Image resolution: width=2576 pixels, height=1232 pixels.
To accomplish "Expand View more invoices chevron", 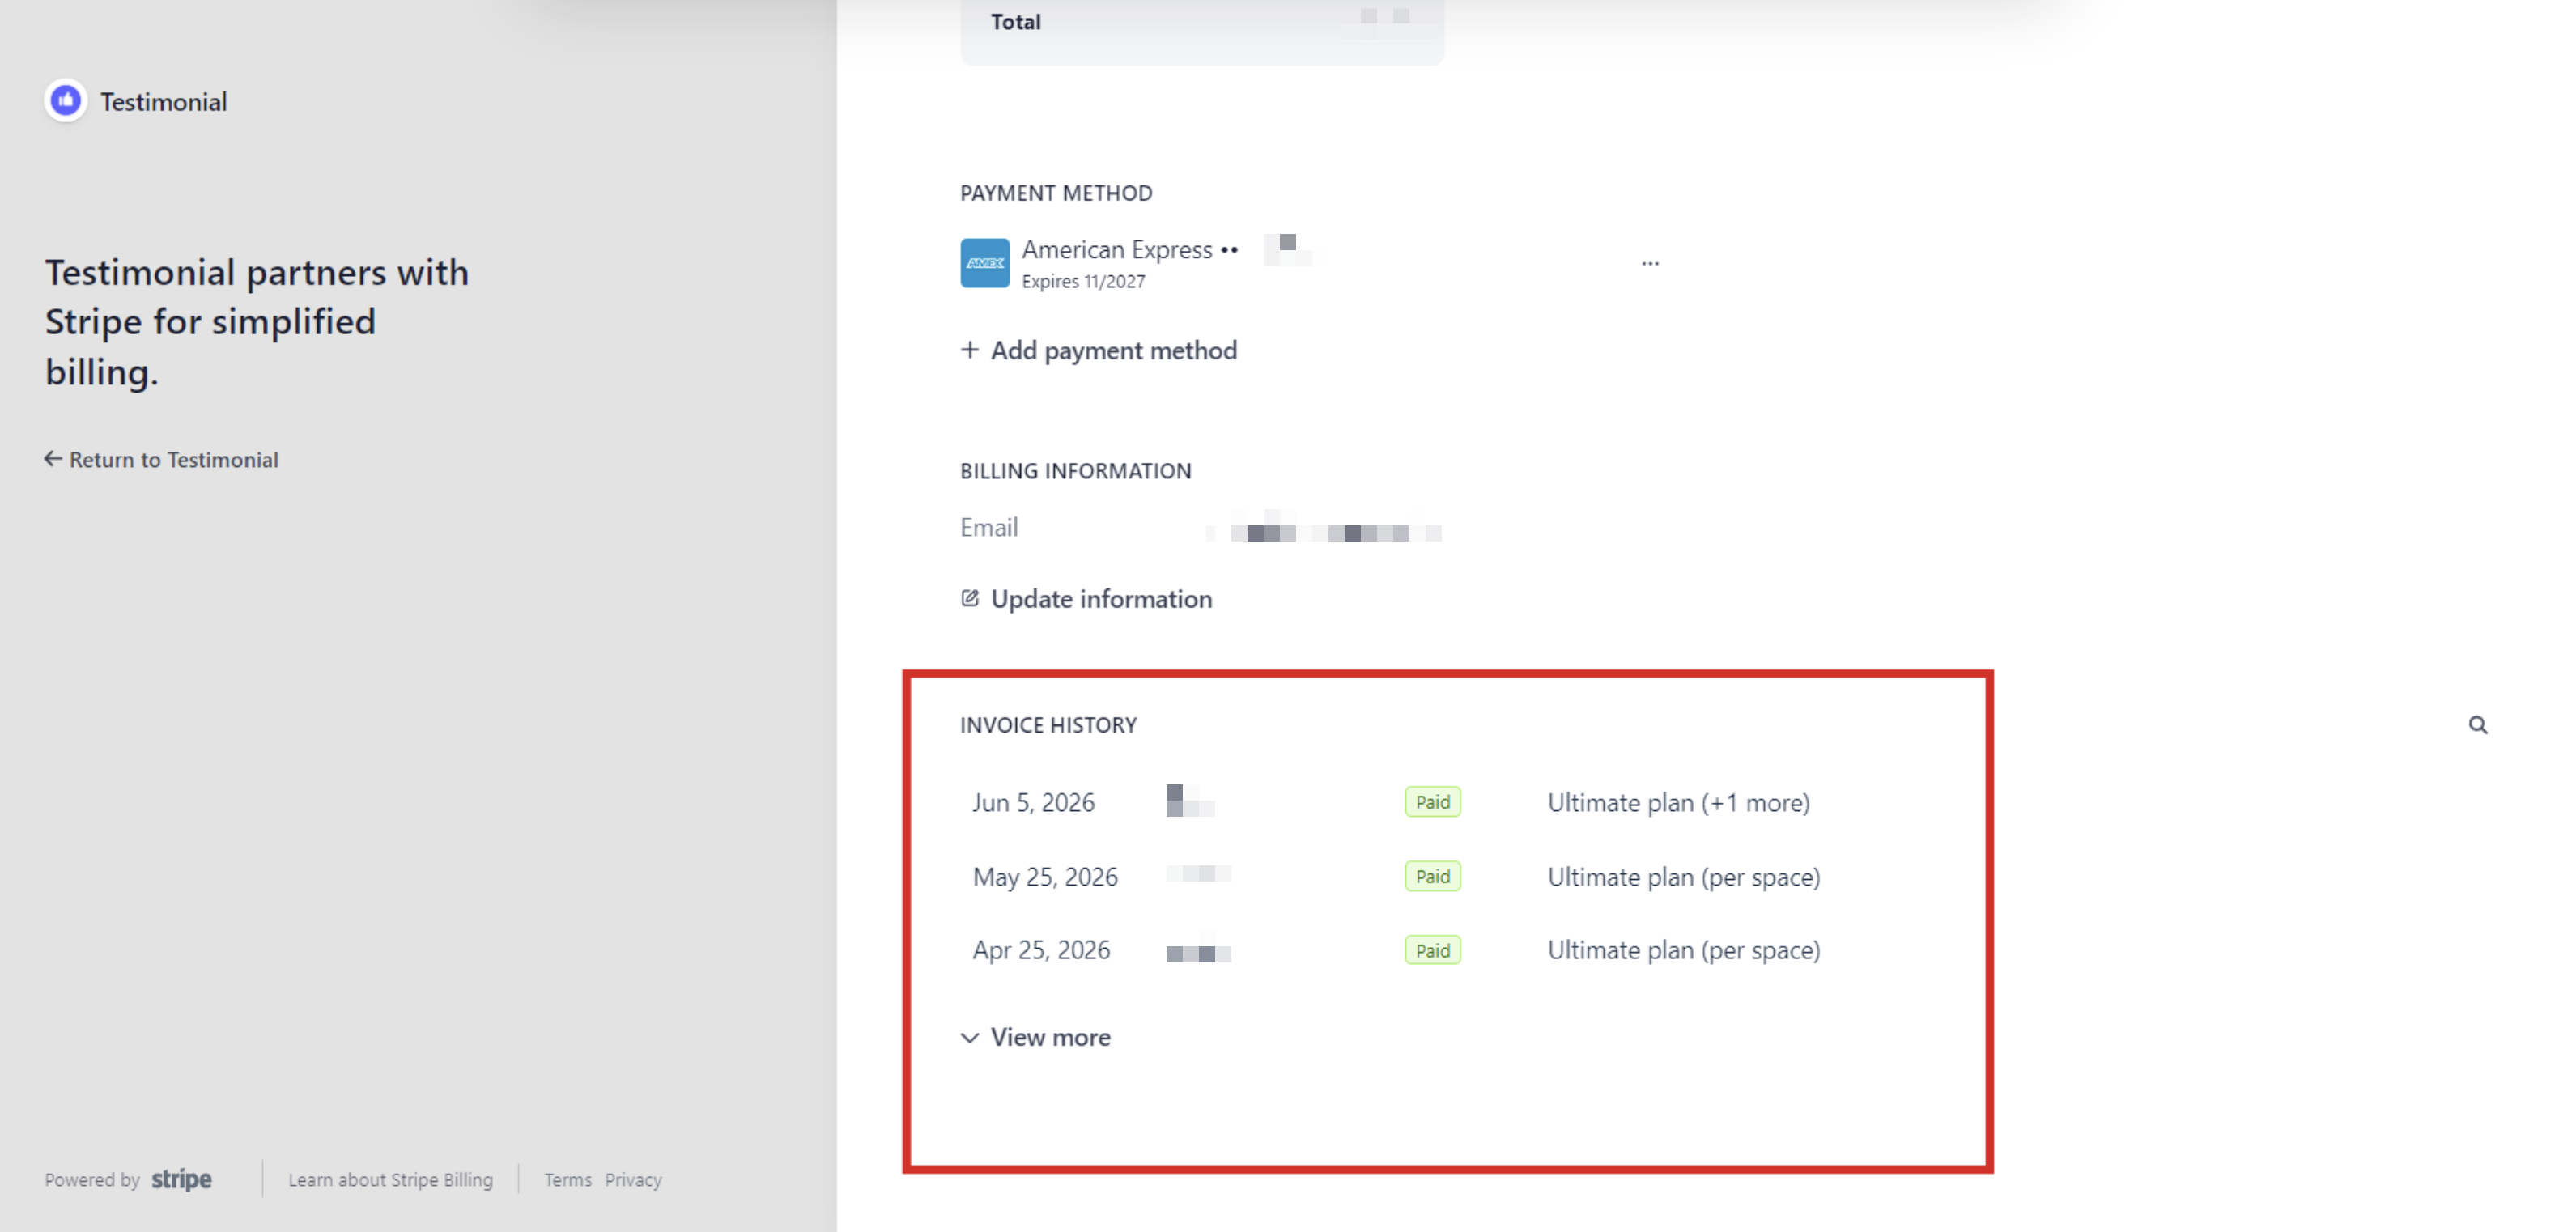I will coord(969,1037).
